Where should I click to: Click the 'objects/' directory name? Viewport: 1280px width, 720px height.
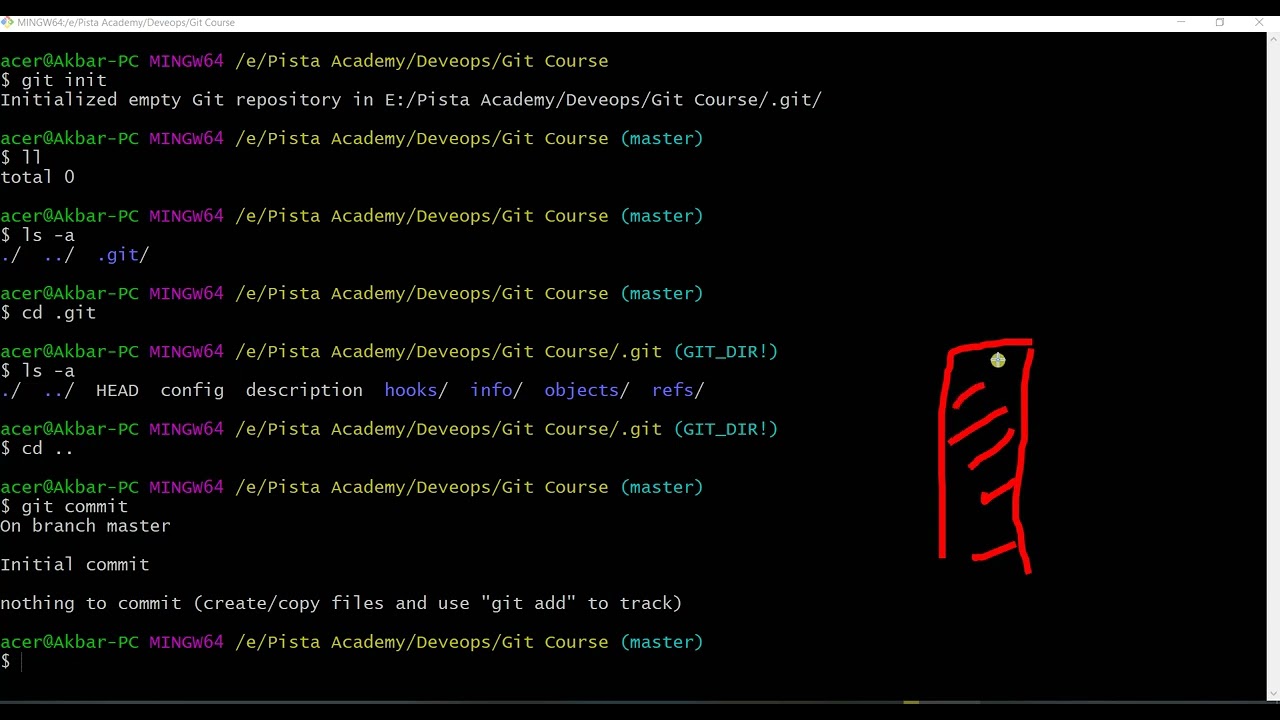coord(587,390)
